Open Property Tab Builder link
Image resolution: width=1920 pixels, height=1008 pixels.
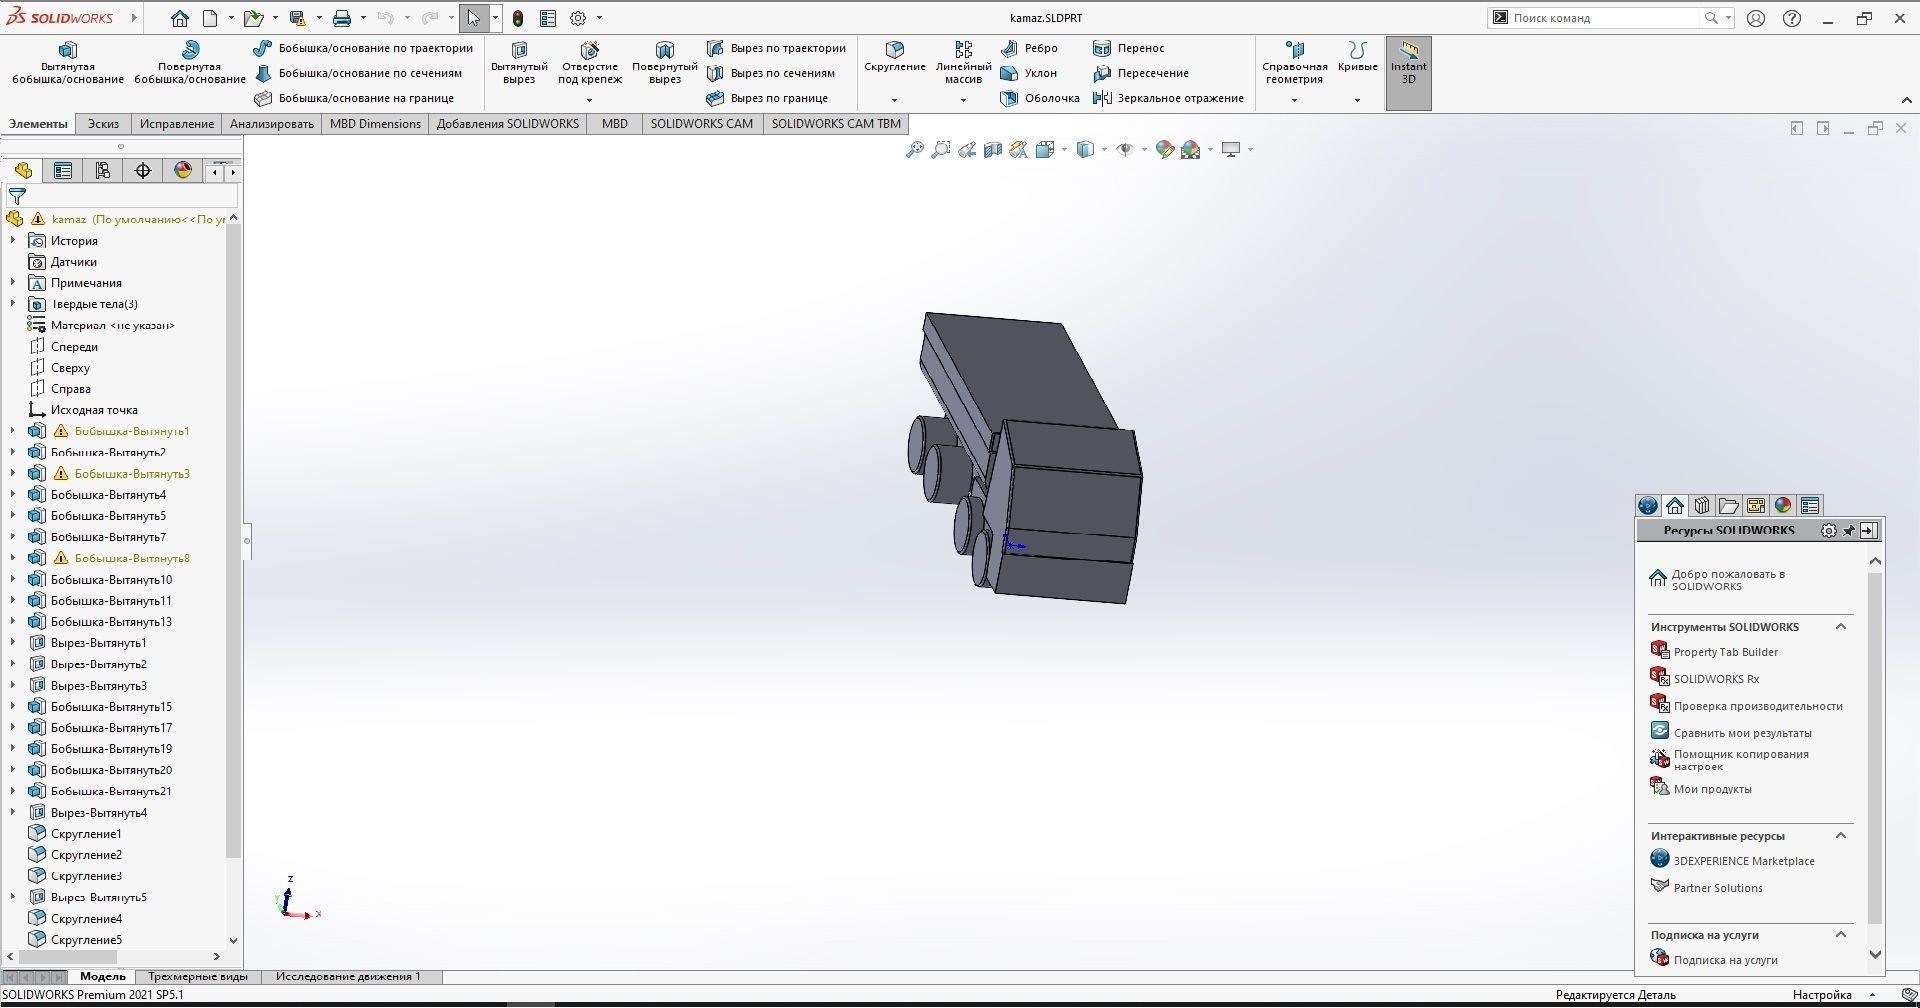coord(1725,652)
